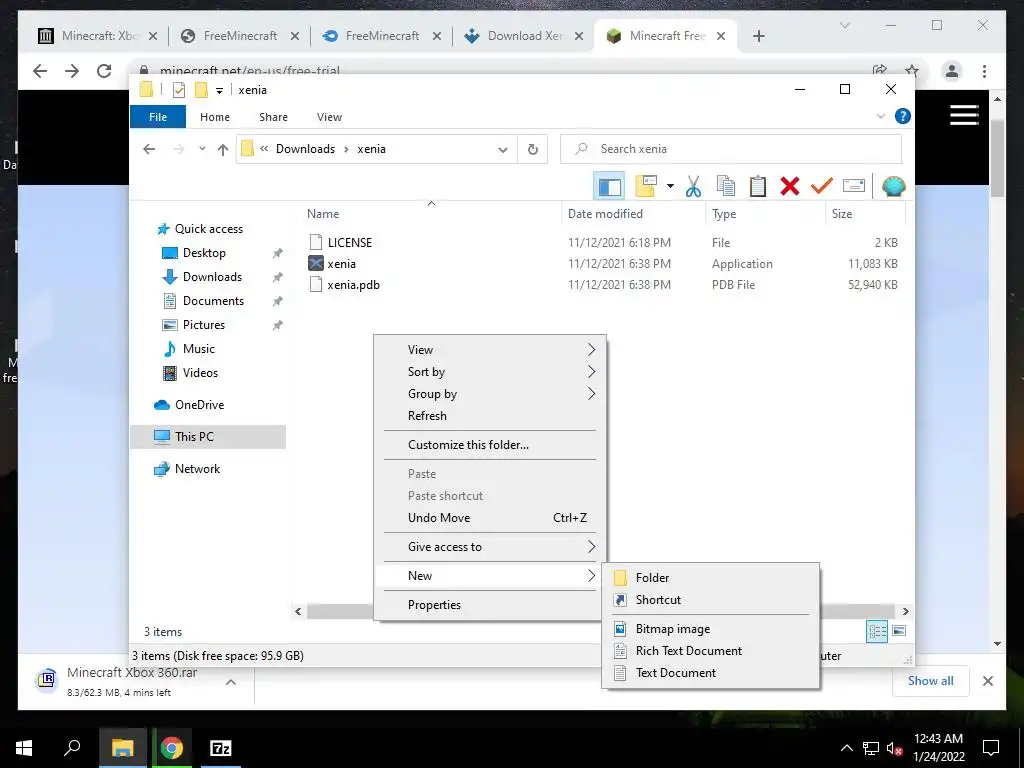Image resolution: width=1024 pixels, height=768 pixels.
Task: Open minecraft.net hamburger menu
Action: pos(964,115)
